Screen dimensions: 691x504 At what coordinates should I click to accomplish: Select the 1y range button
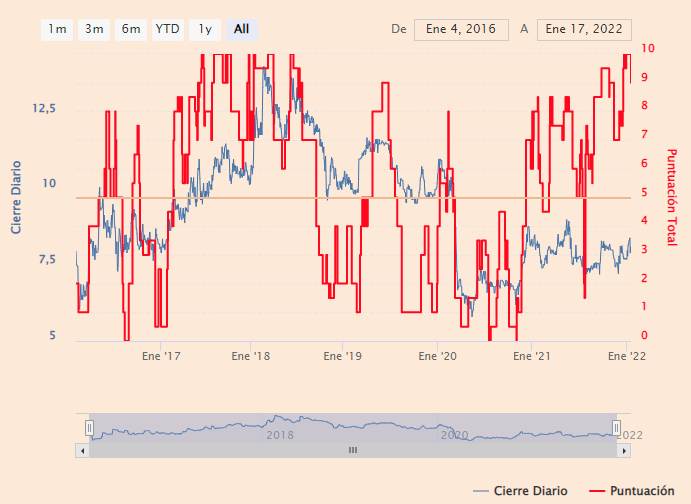point(205,30)
